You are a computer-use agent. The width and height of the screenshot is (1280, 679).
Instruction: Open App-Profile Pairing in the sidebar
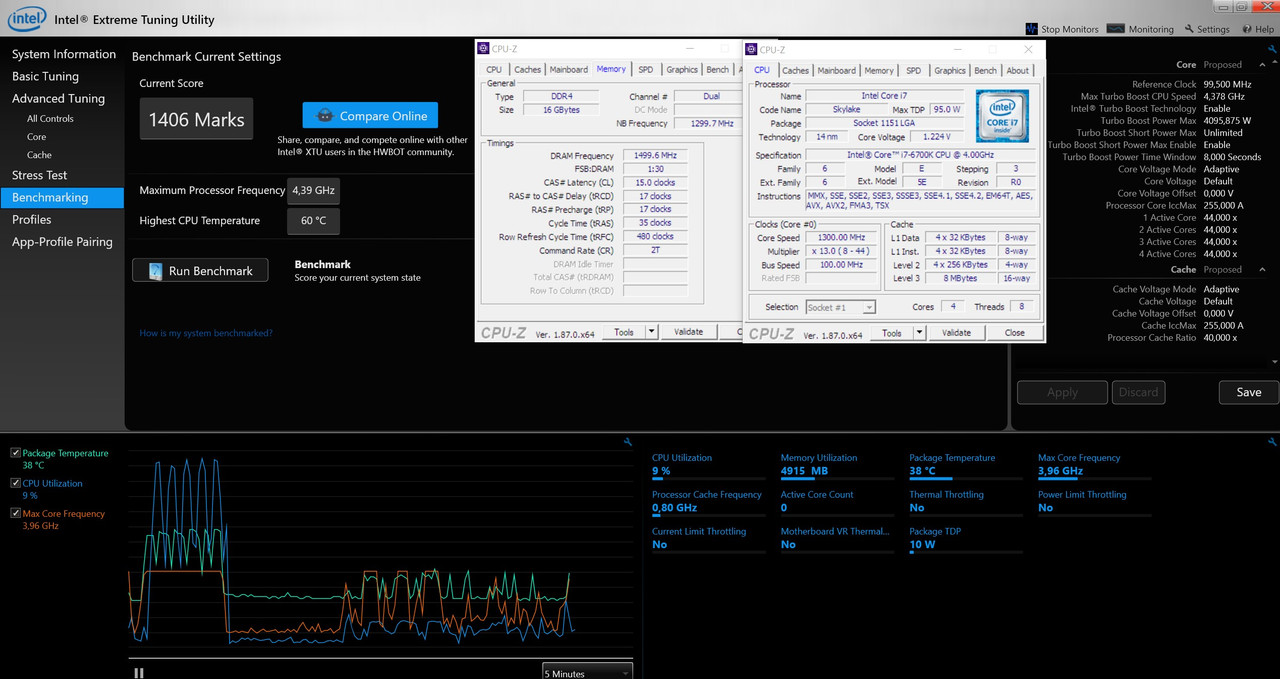point(62,241)
